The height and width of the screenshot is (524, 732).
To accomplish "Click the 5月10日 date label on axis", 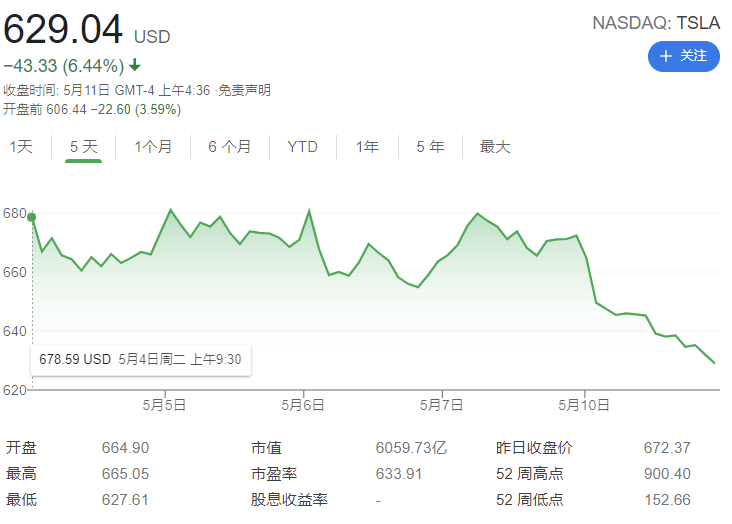I will [x=584, y=405].
